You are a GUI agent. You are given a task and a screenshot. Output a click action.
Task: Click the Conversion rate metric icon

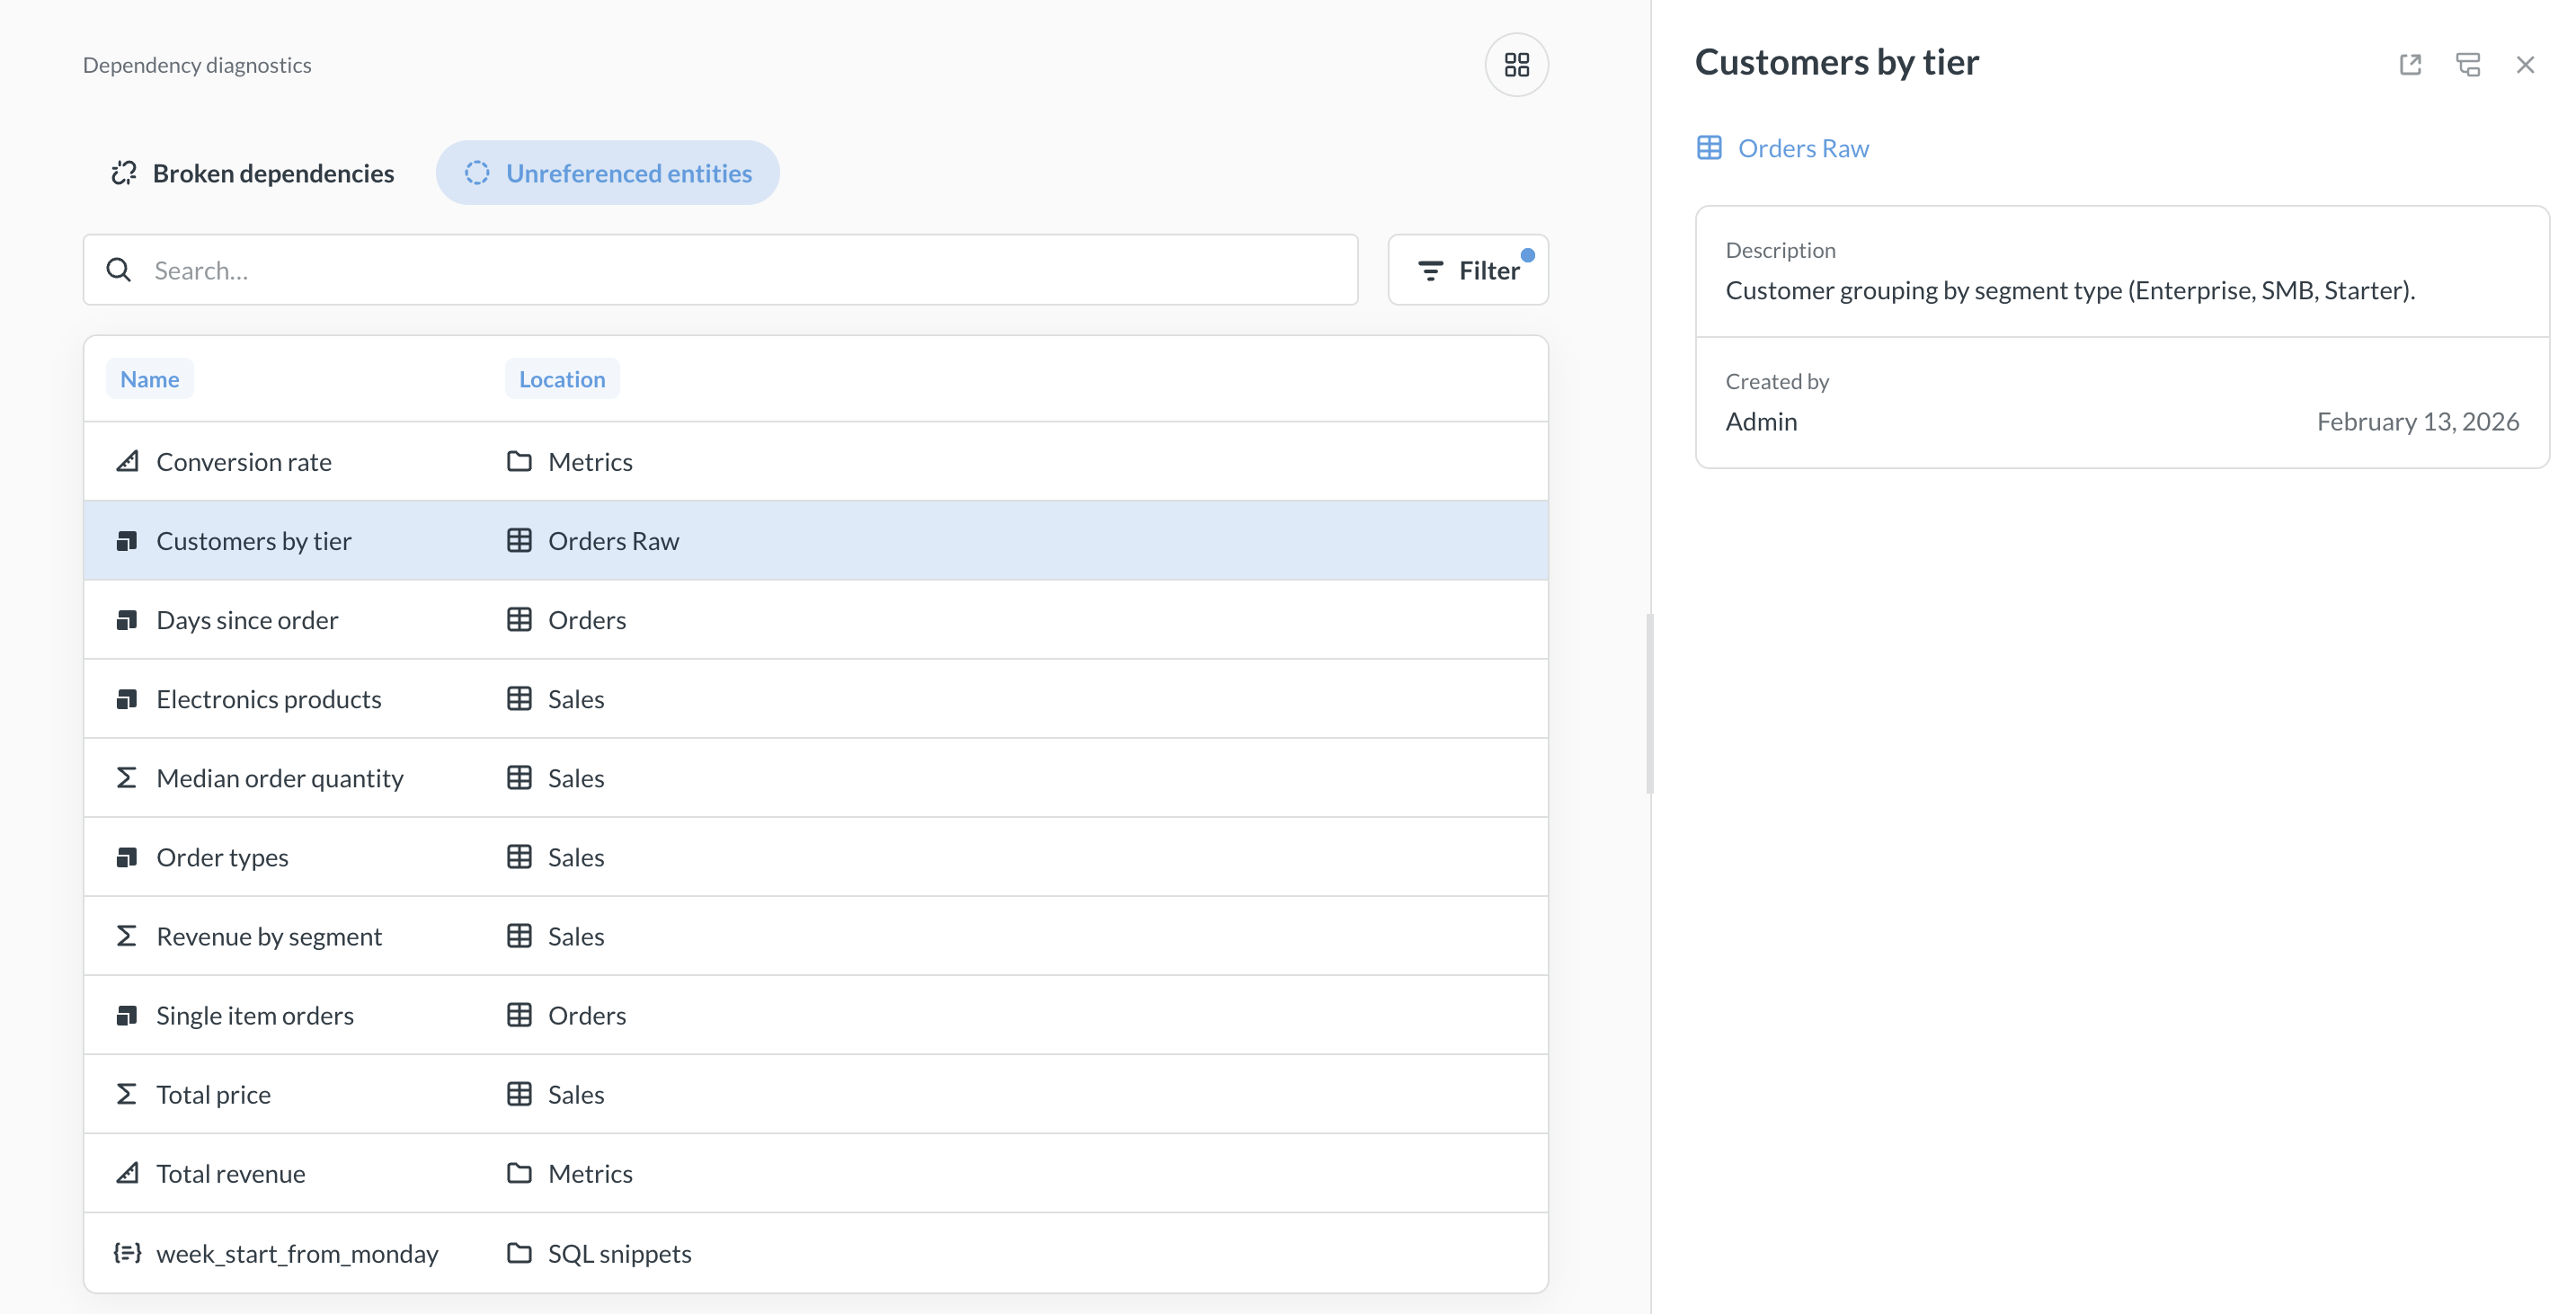[x=127, y=462]
